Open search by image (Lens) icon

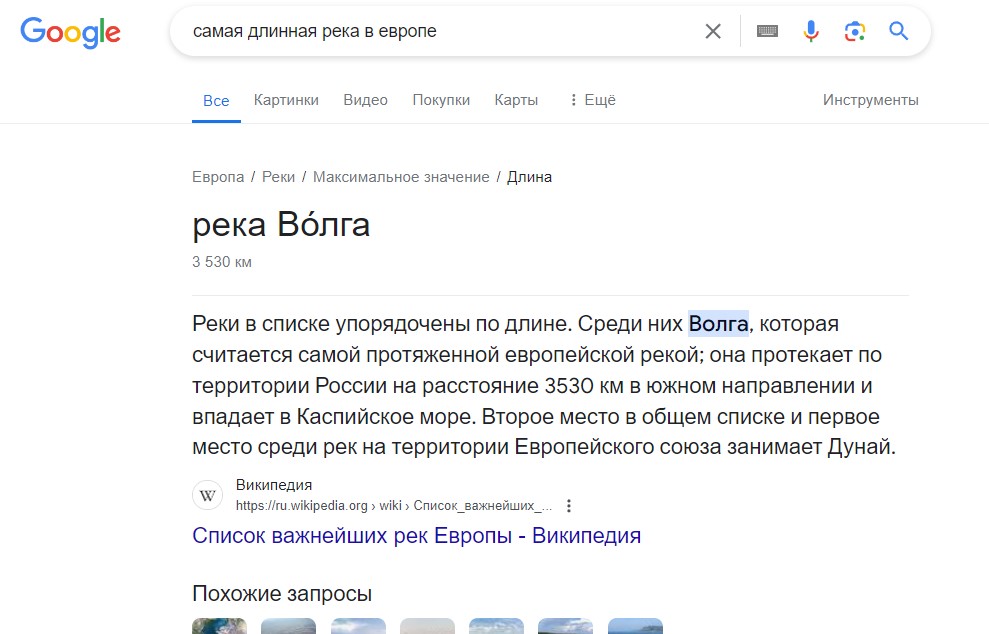[855, 31]
